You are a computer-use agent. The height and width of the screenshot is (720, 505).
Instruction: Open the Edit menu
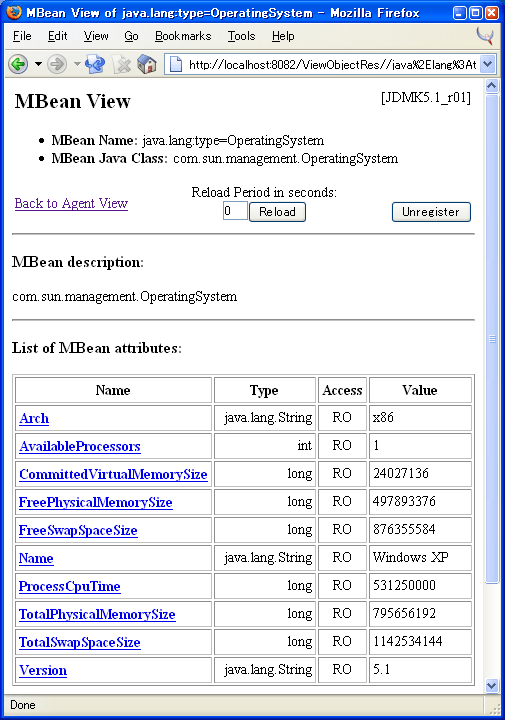coord(57,36)
